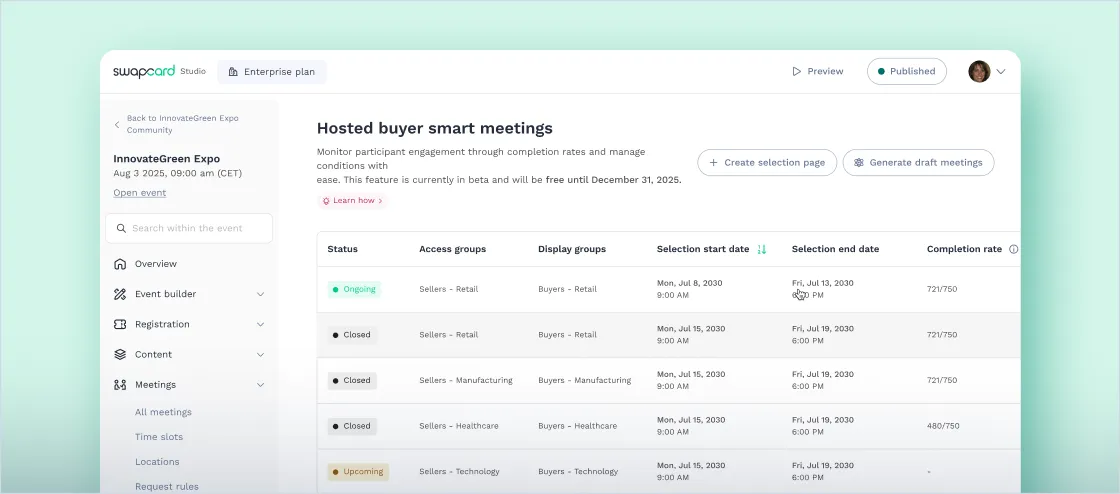
Task: Go to All meetings
Action: coord(164,412)
